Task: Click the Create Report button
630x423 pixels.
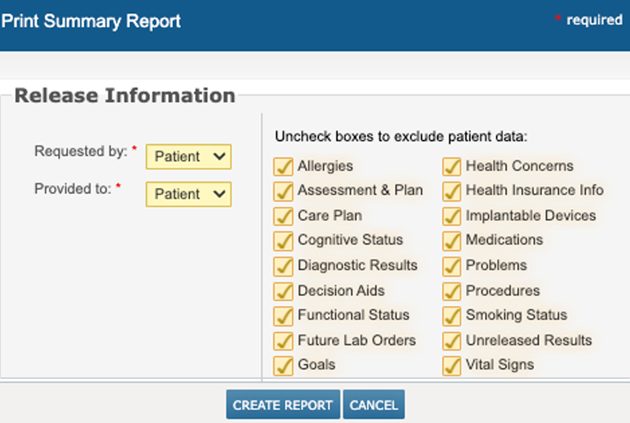Action: pos(282,405)
